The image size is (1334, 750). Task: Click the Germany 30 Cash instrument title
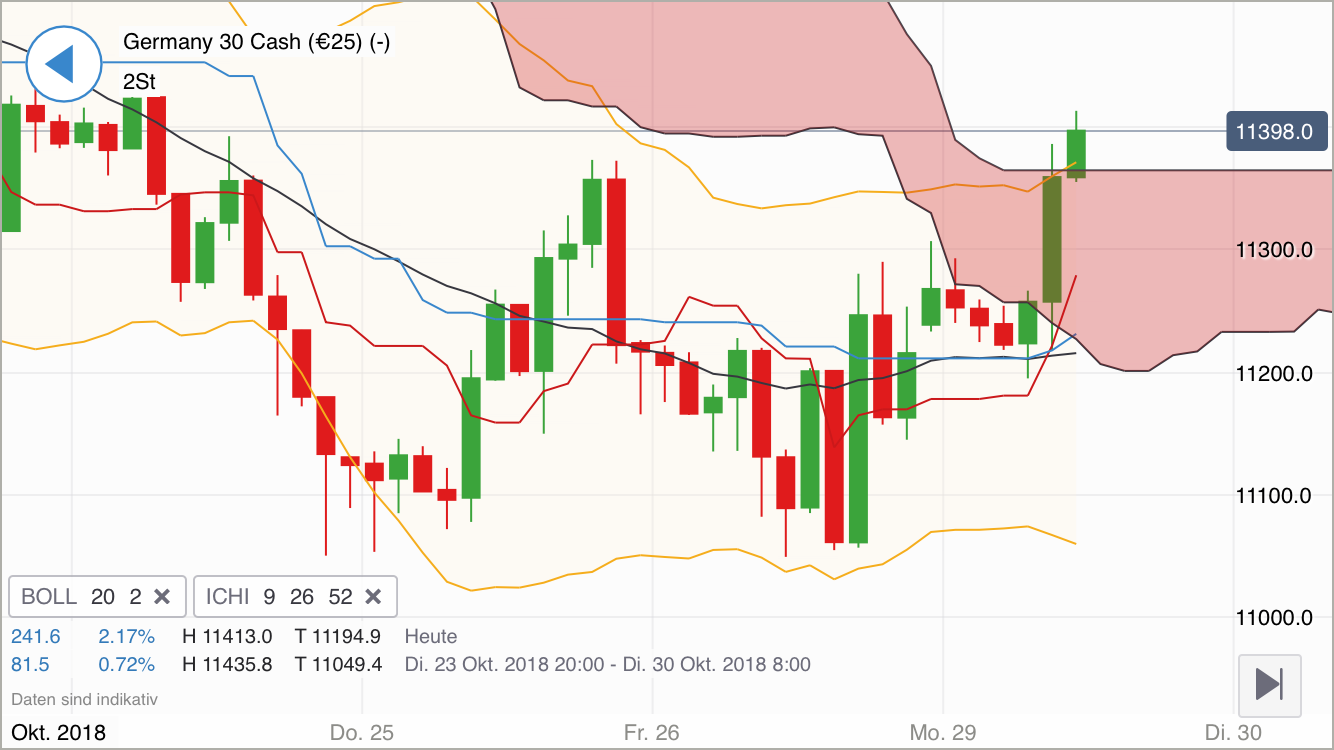tap(257, 43)
